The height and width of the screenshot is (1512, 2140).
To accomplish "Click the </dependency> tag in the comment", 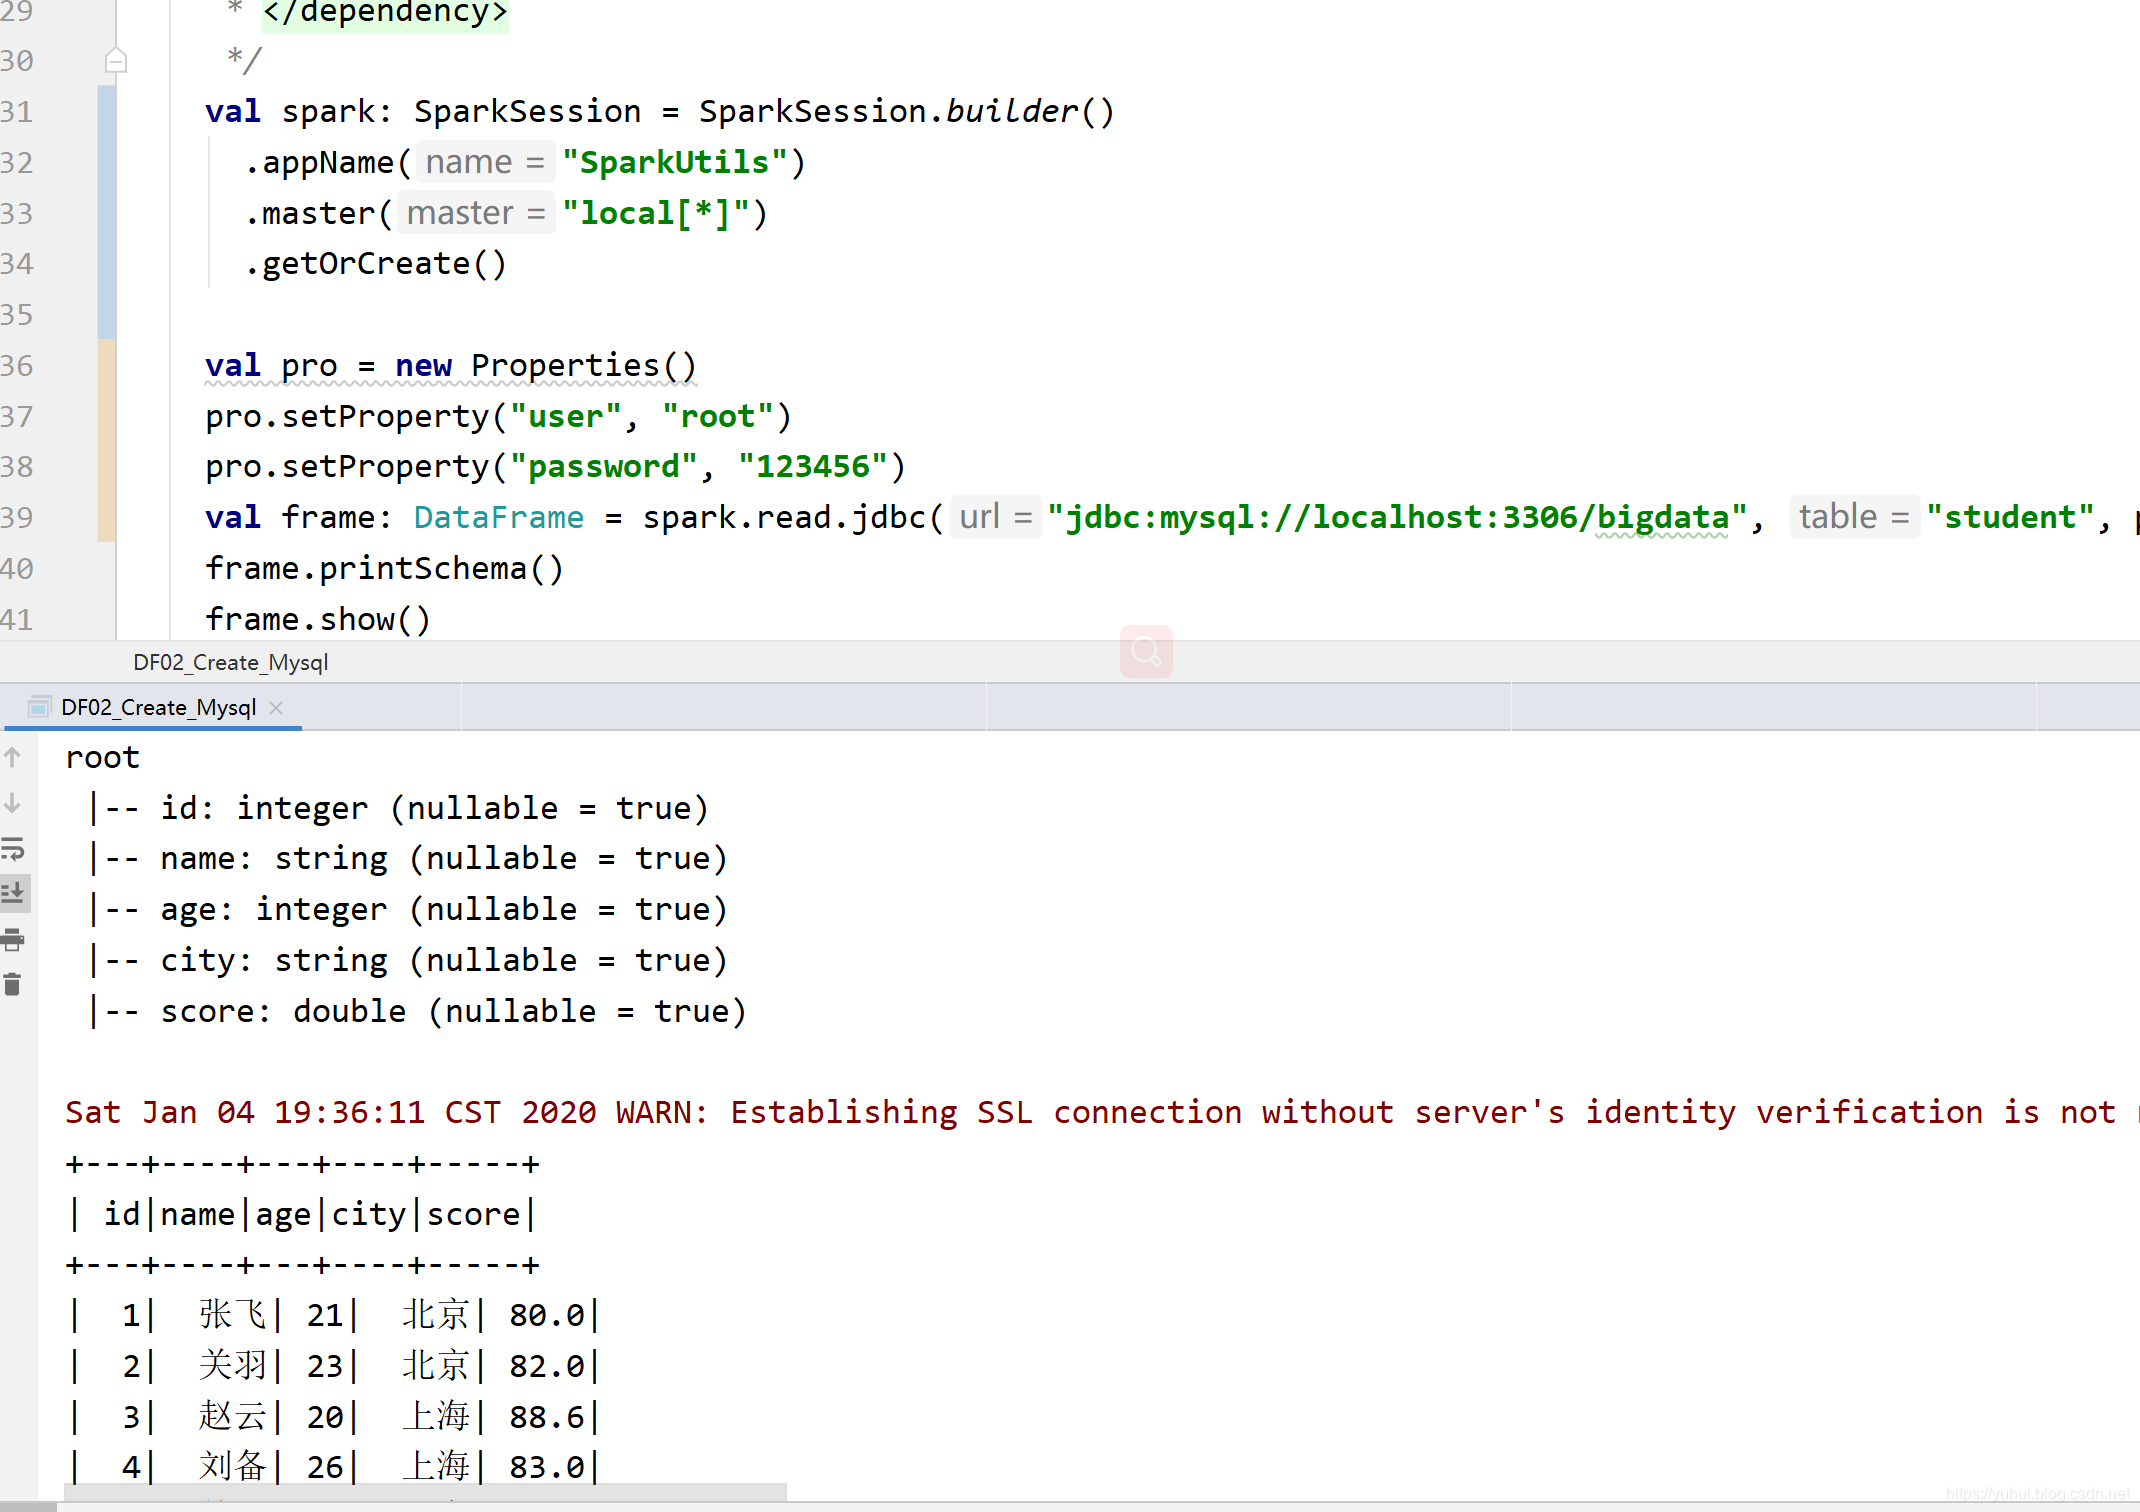I will [x=385, y=14].
